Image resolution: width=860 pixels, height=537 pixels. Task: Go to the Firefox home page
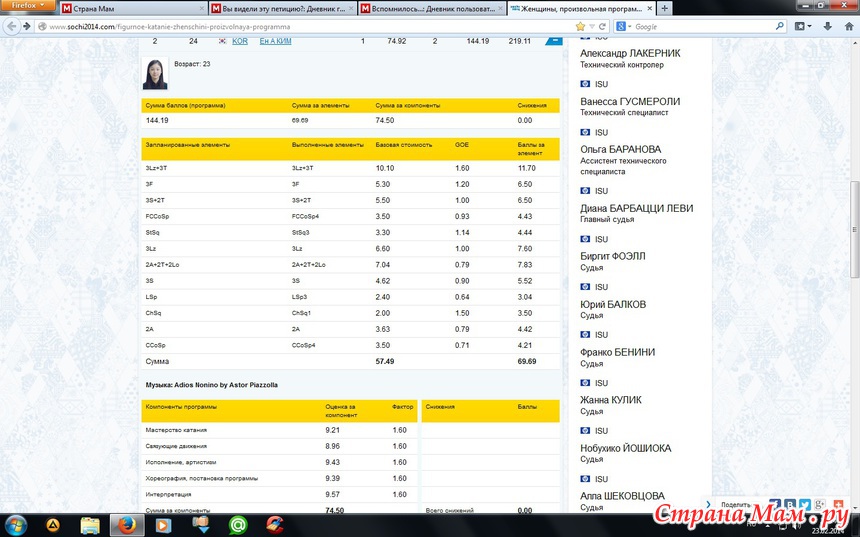(851, 26)
